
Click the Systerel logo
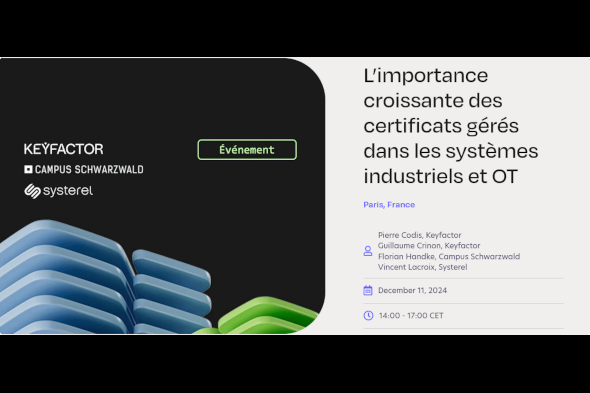click(58, 191)
